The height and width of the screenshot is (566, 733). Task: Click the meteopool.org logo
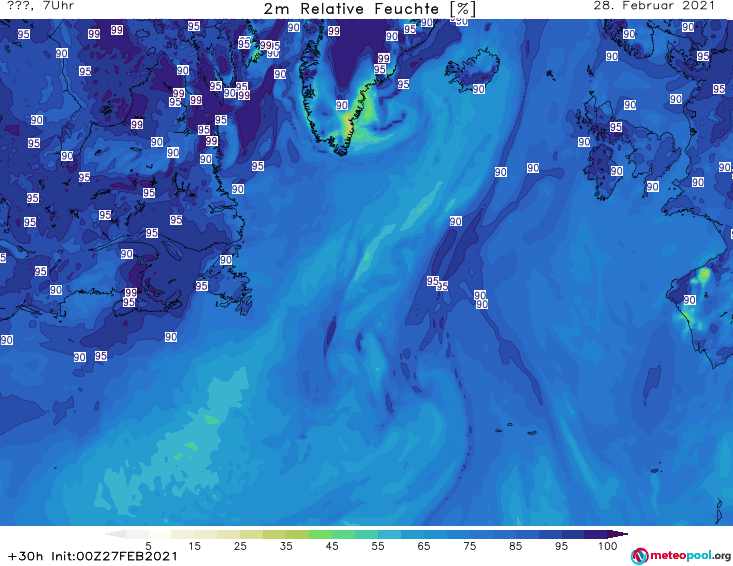pyautogui.click(x=681, y=556)
